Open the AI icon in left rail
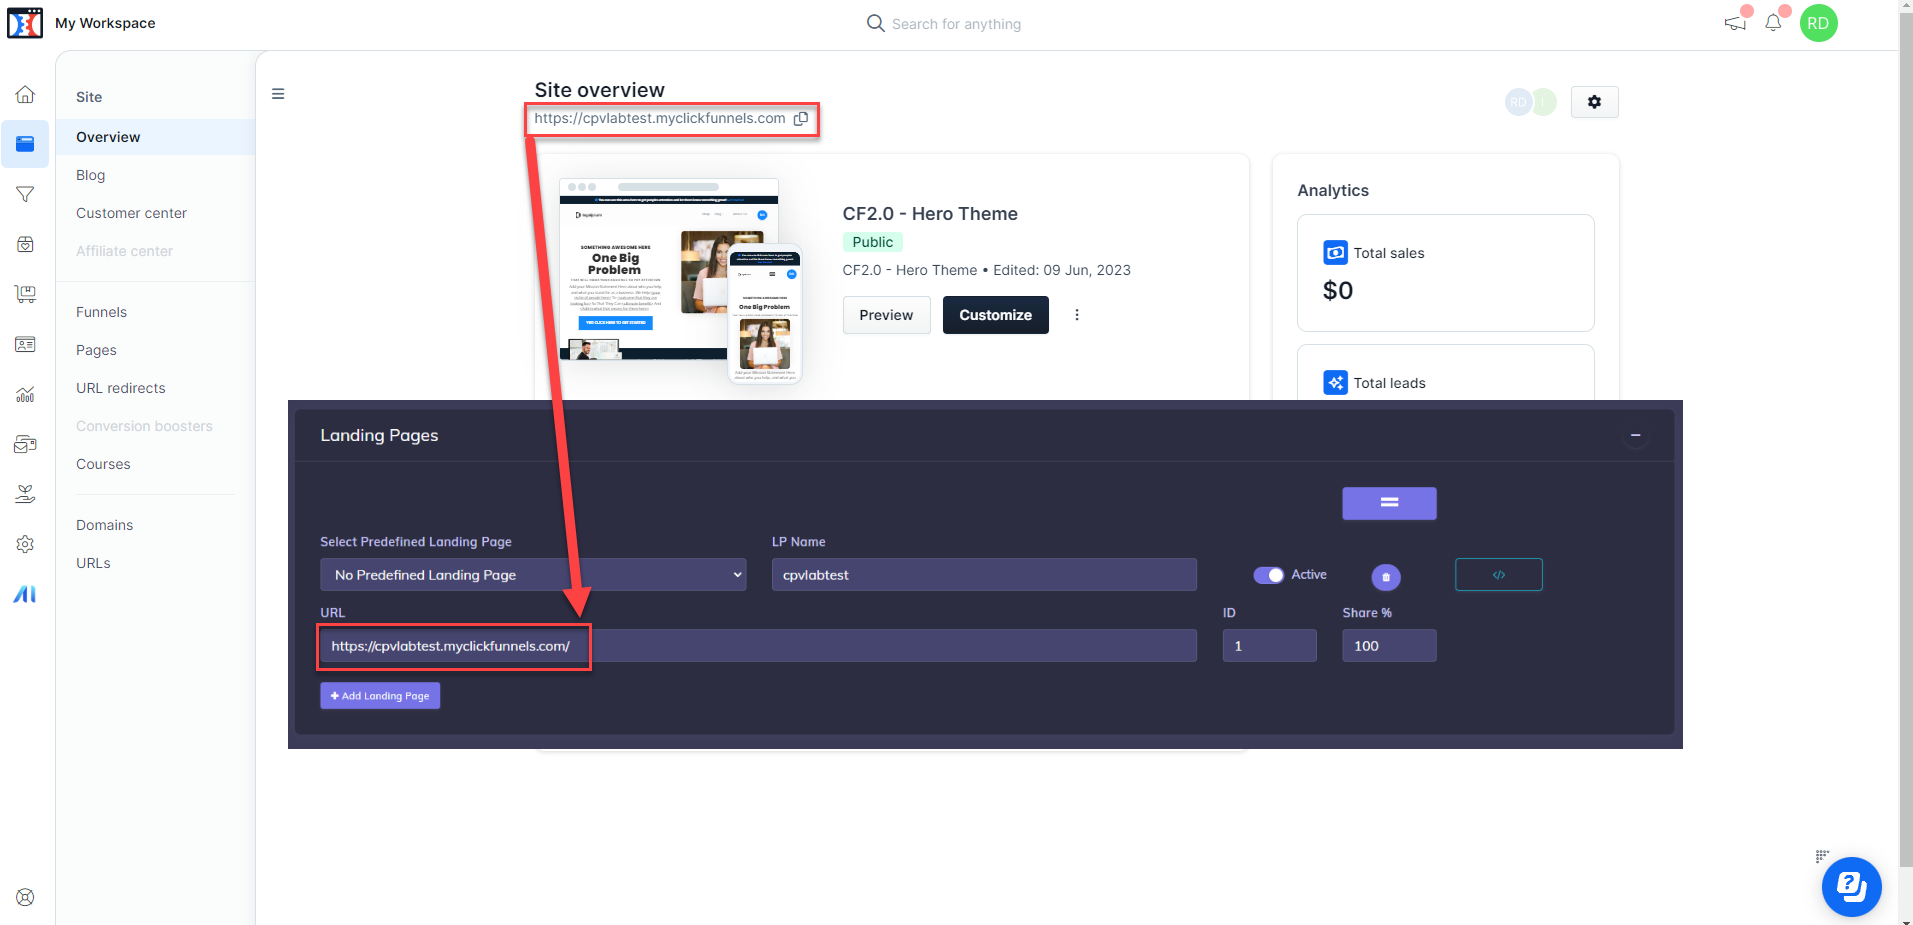 [25, 594]
